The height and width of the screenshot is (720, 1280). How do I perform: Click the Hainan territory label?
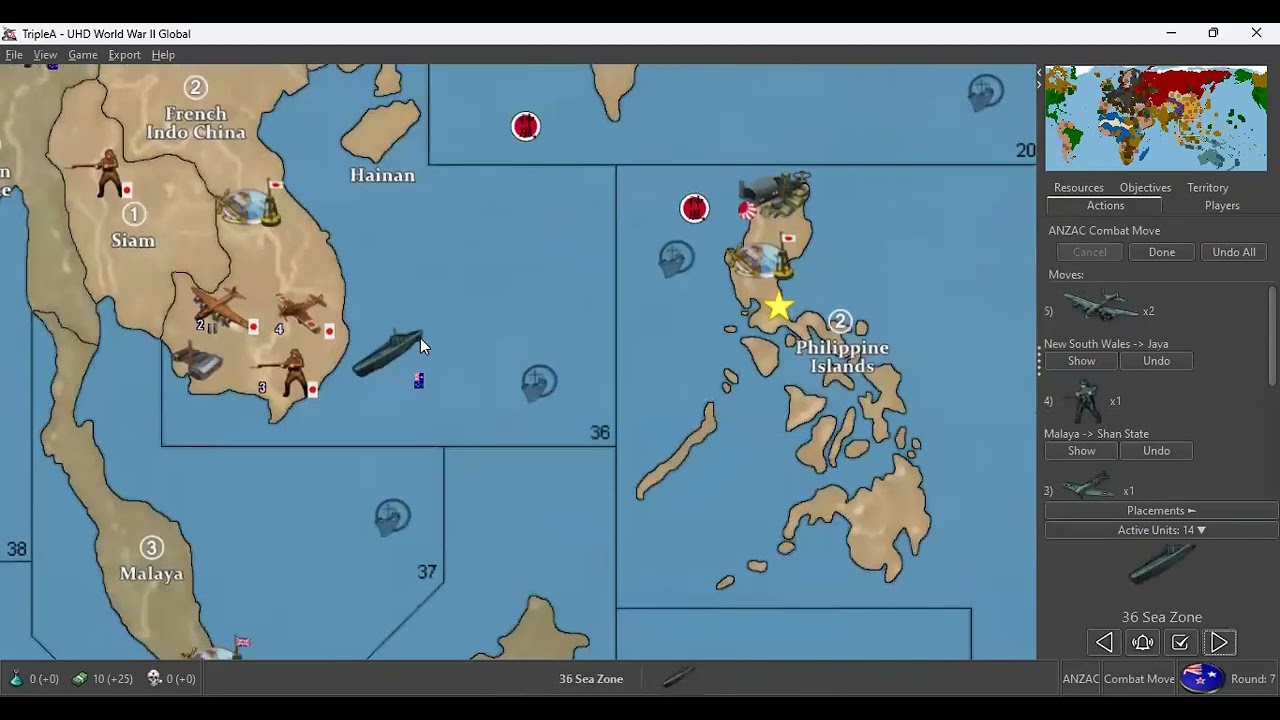(382, 176)
